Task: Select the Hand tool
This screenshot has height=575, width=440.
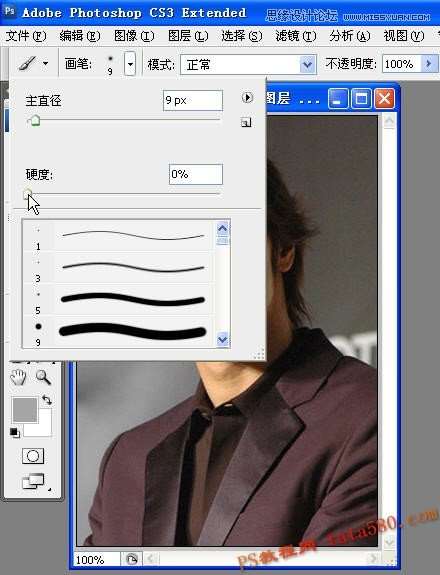Action: click(18, 377)
